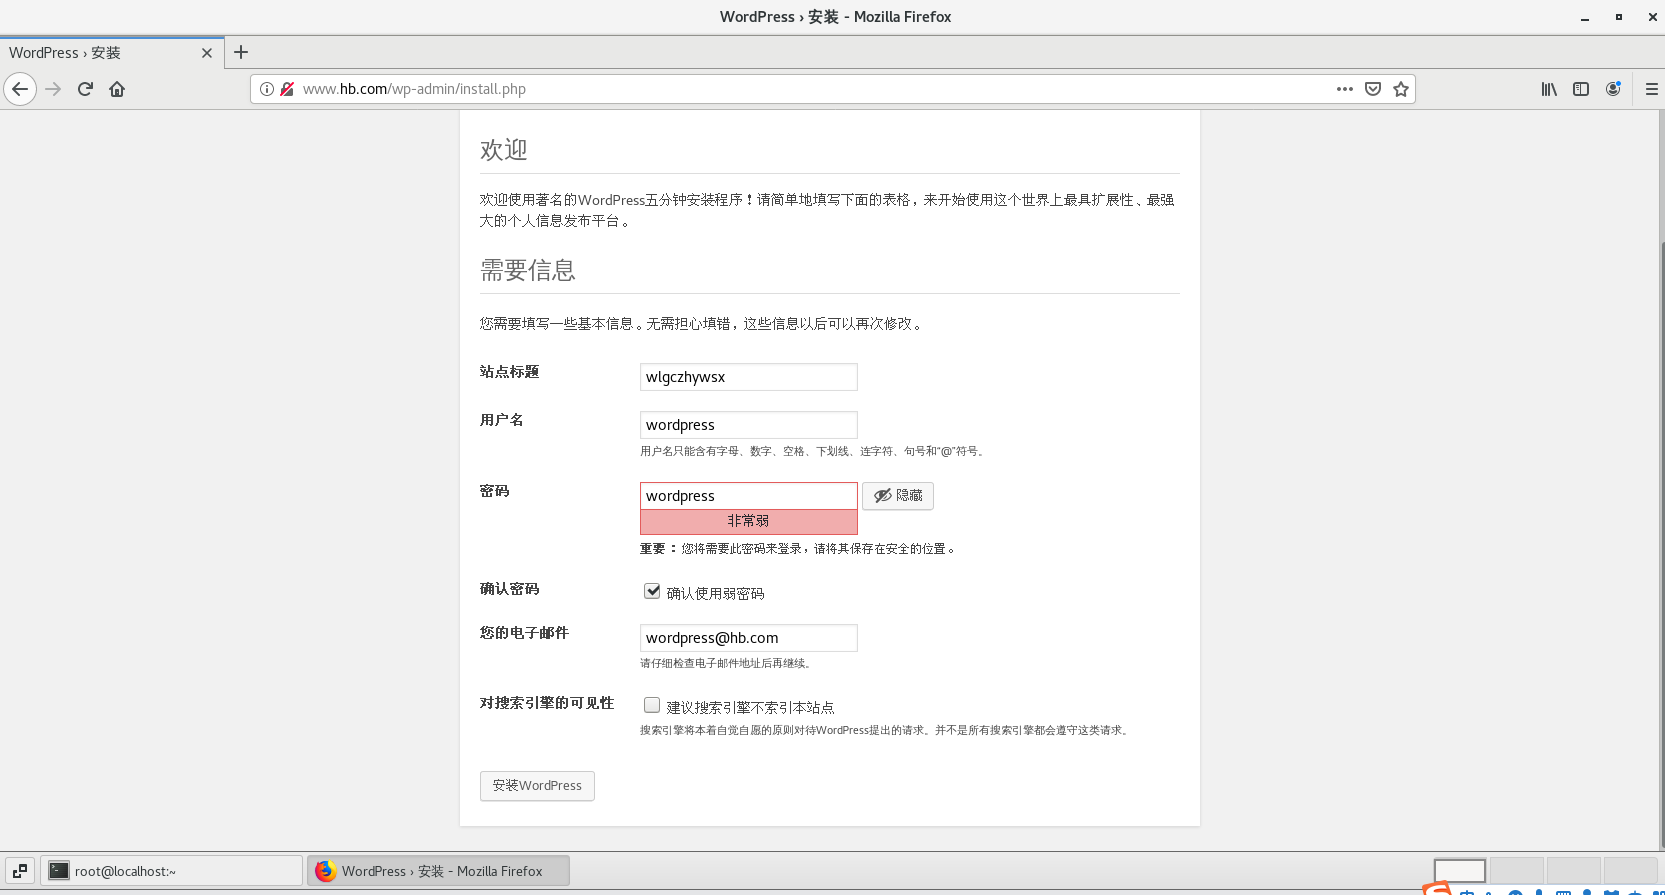Go back using the browser back arrow
This screenshot has height=895, width=1665.
tap(20, 89)
